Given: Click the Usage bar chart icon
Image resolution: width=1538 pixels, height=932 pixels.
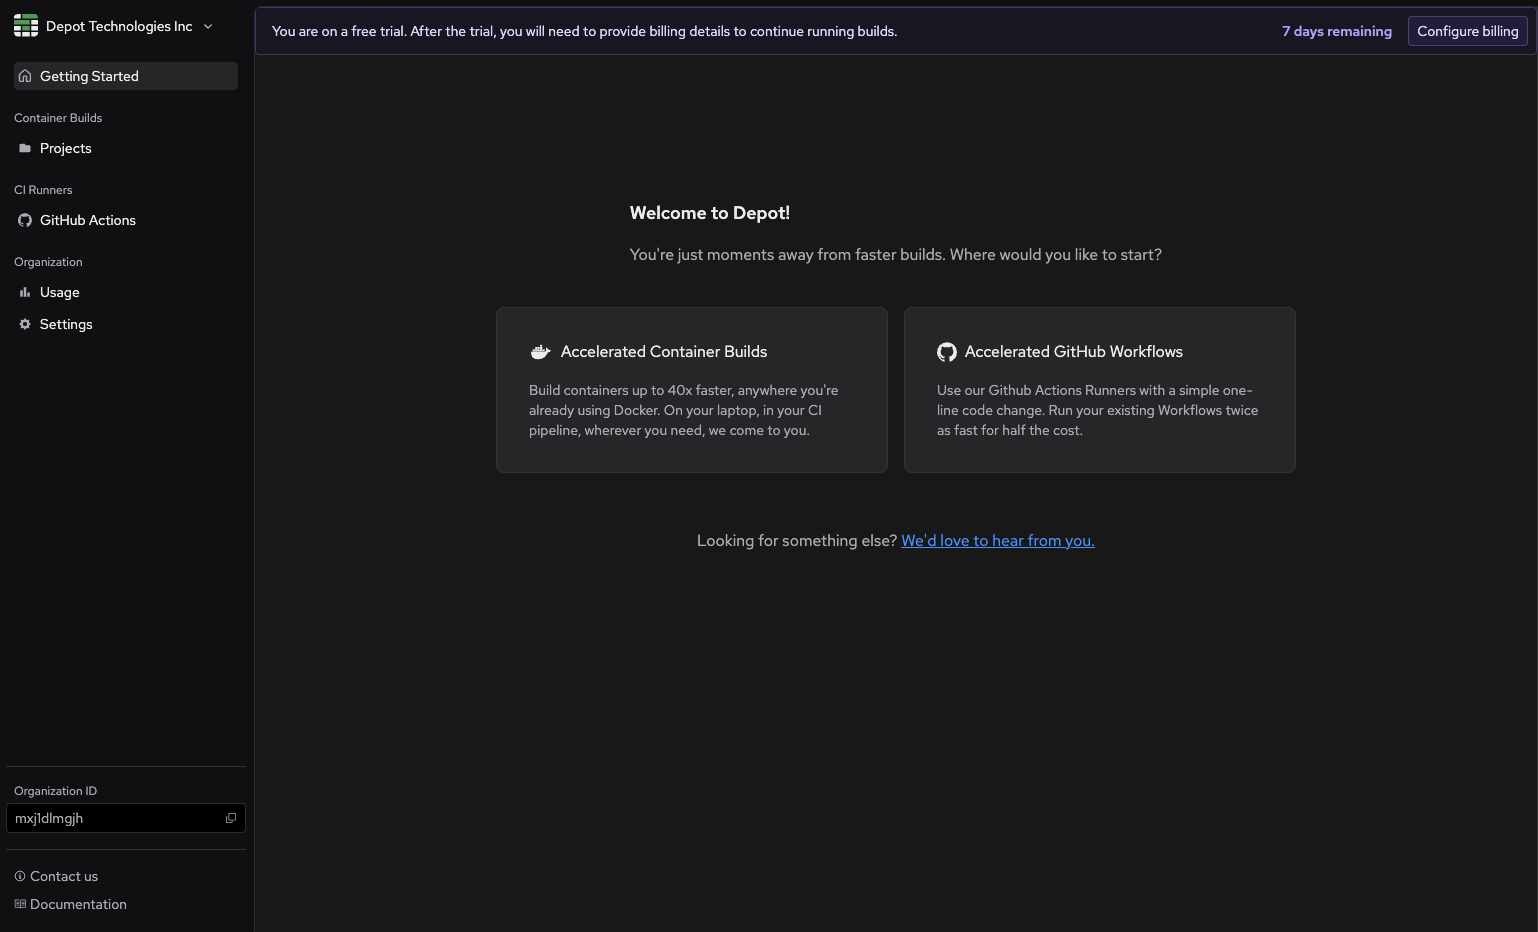Looking at the screenshot, I should click(25, 292).
